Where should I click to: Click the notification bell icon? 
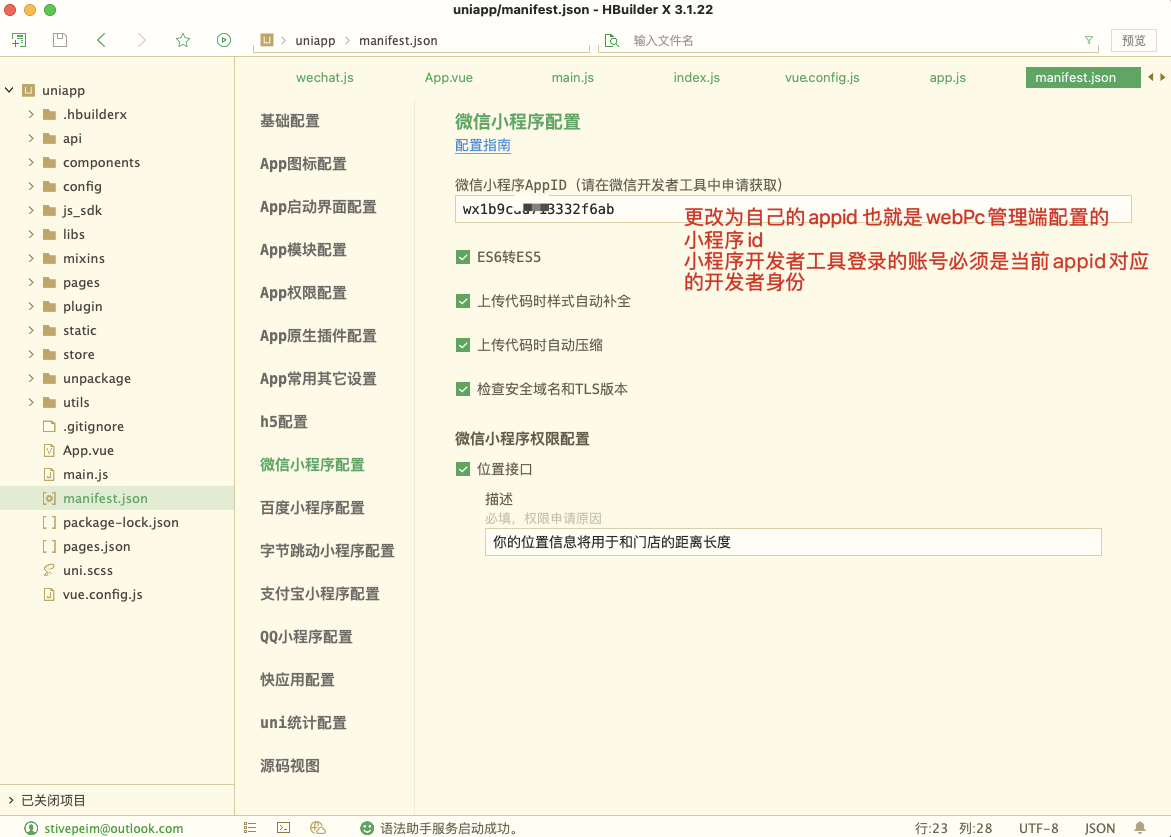(x=1140, y=828)
